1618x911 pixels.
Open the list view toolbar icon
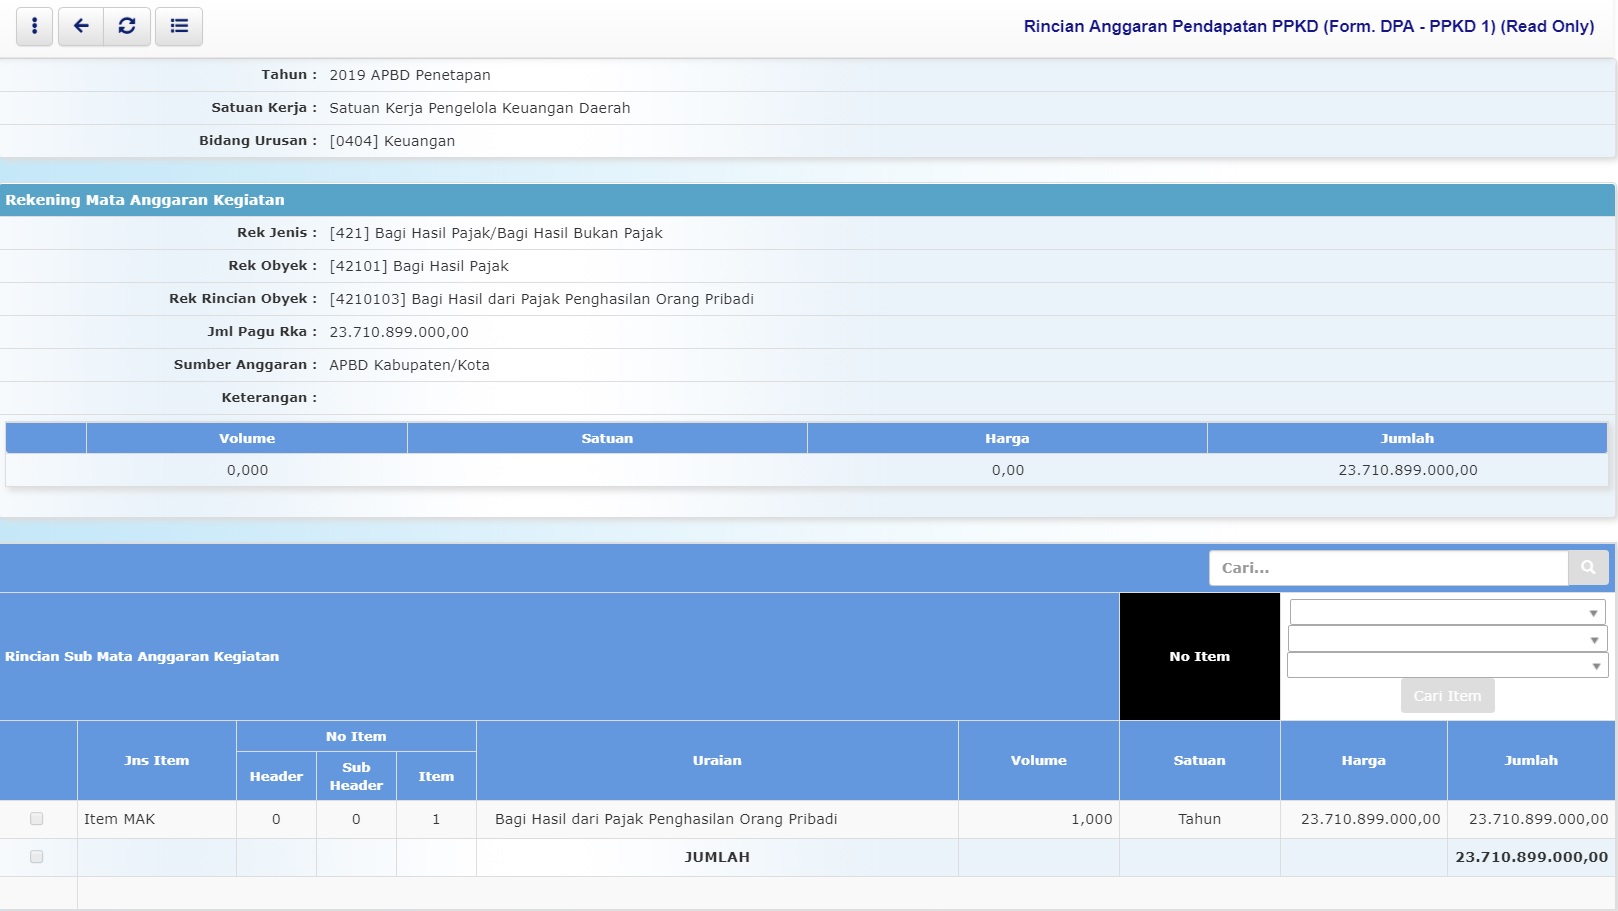click(179, 26)
